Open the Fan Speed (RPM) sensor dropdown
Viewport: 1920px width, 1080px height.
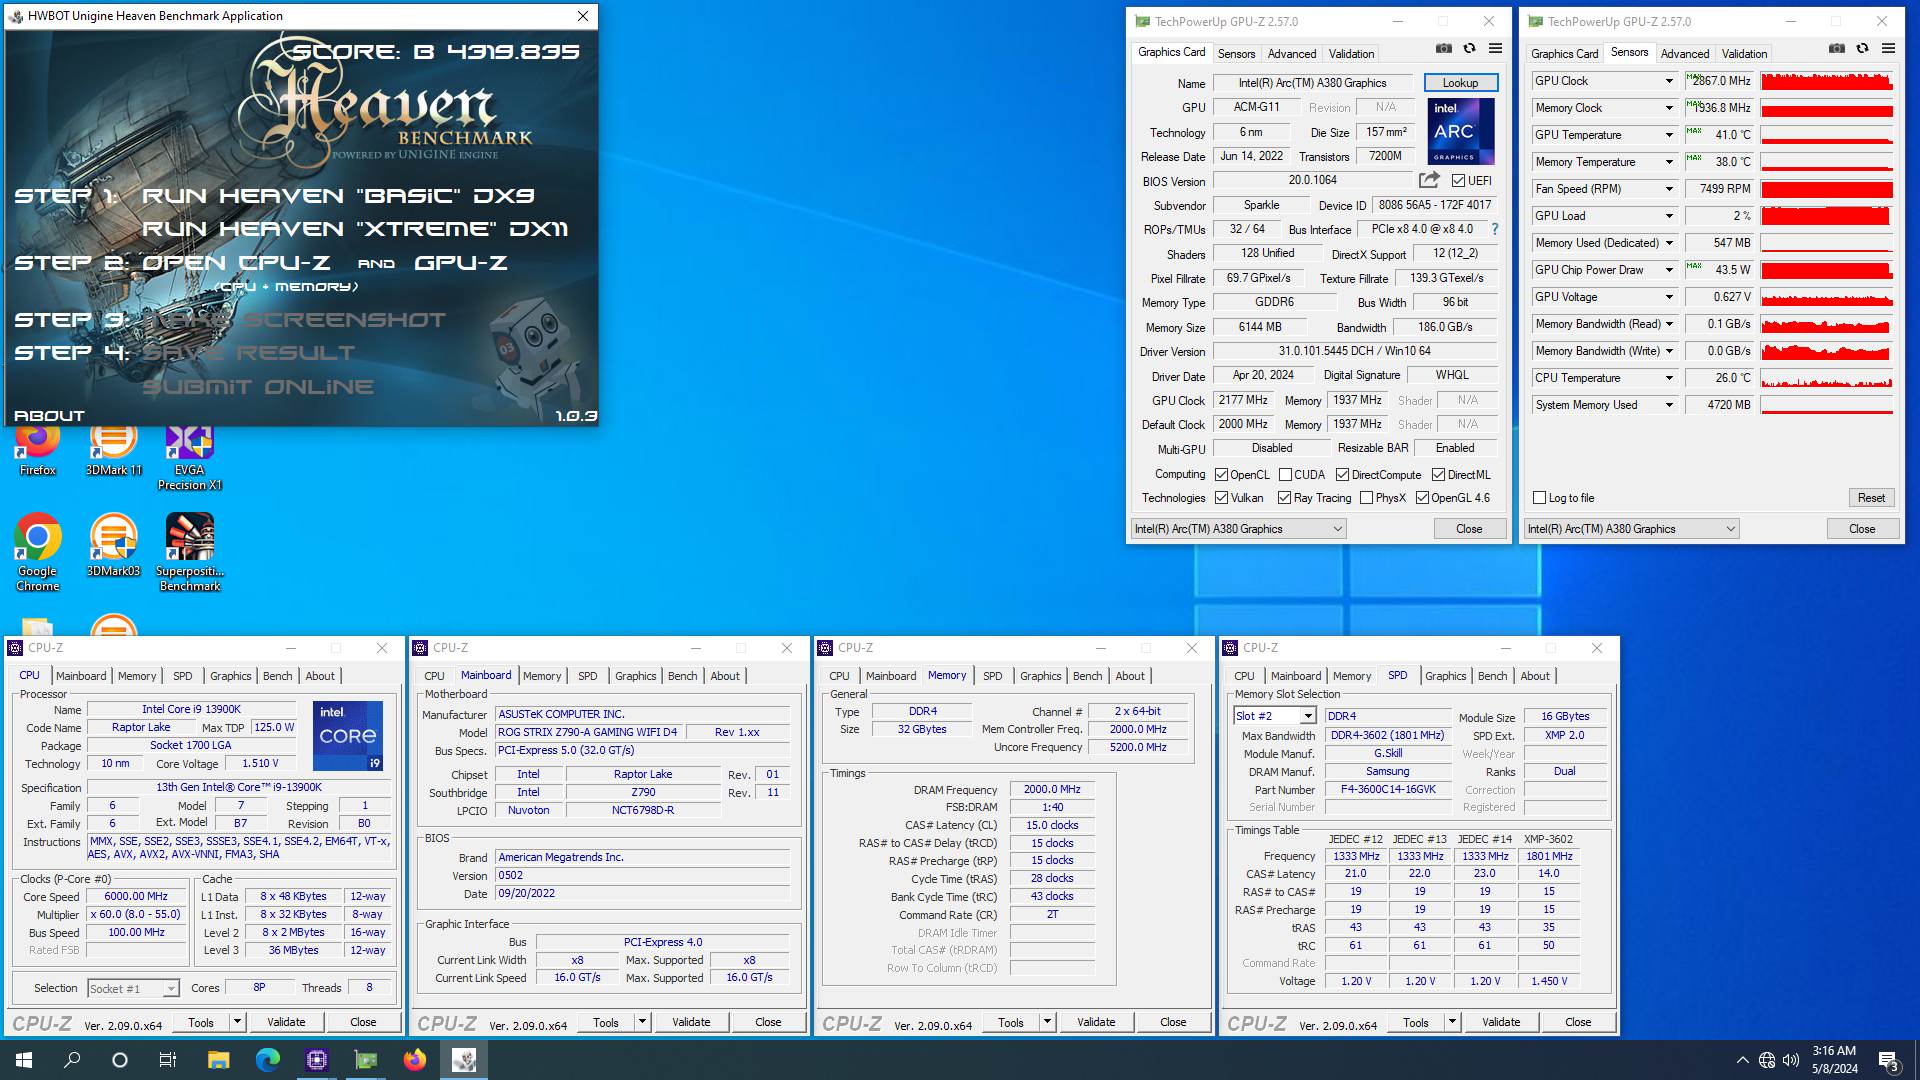(1668, 189)
